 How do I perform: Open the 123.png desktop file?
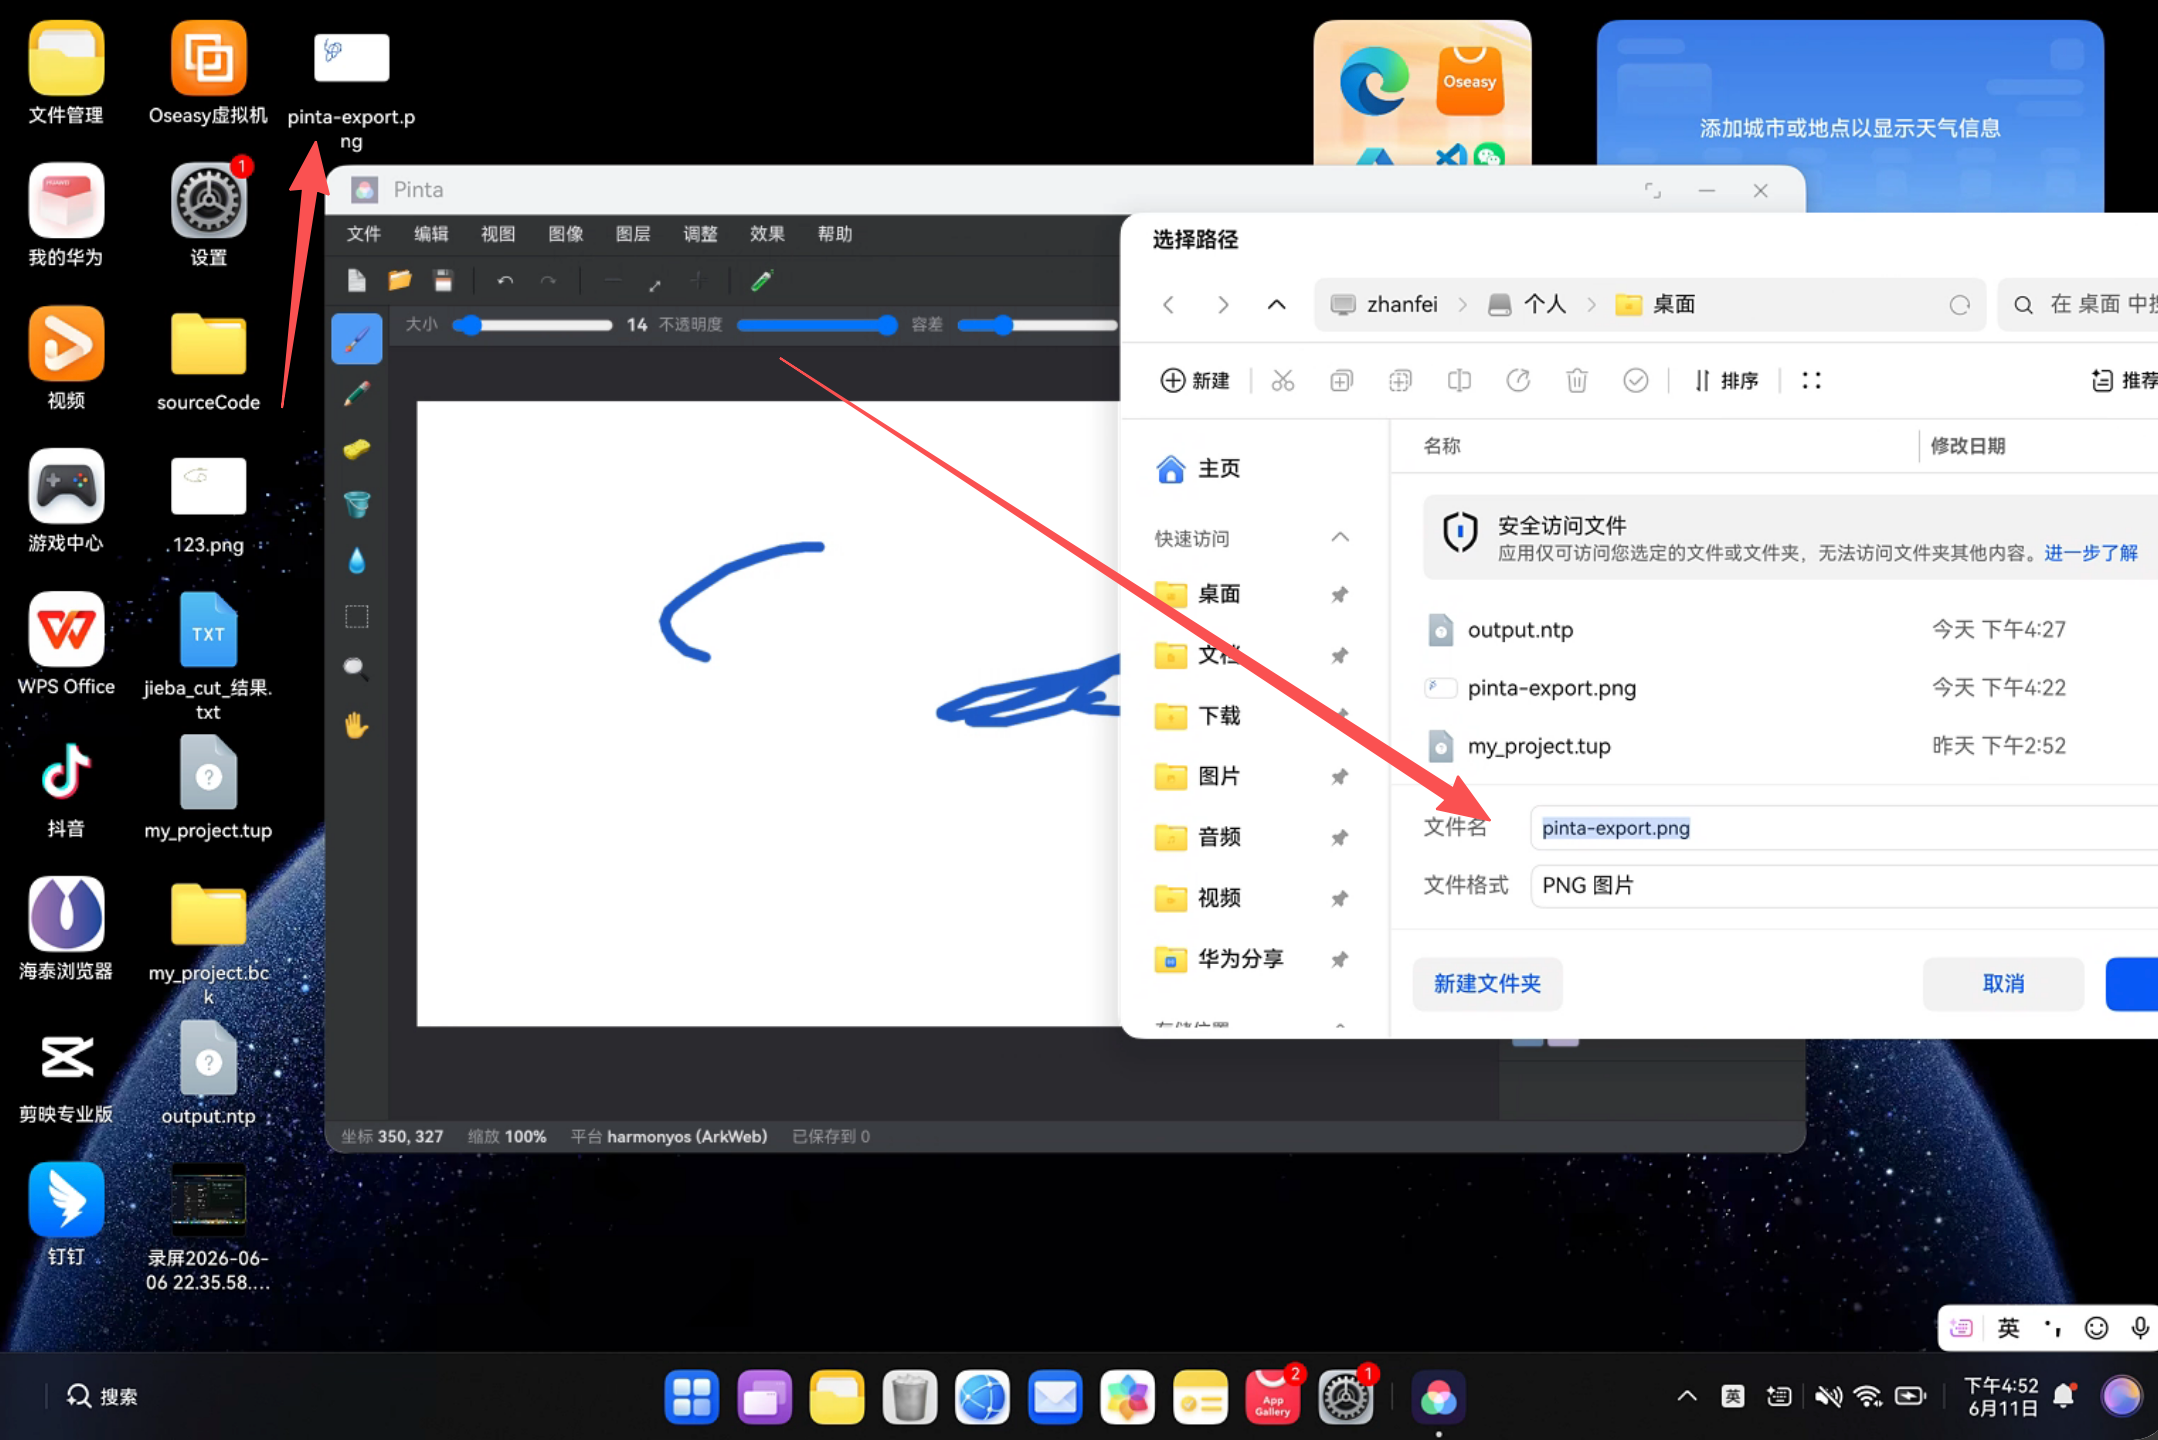(x=208, y=505)
